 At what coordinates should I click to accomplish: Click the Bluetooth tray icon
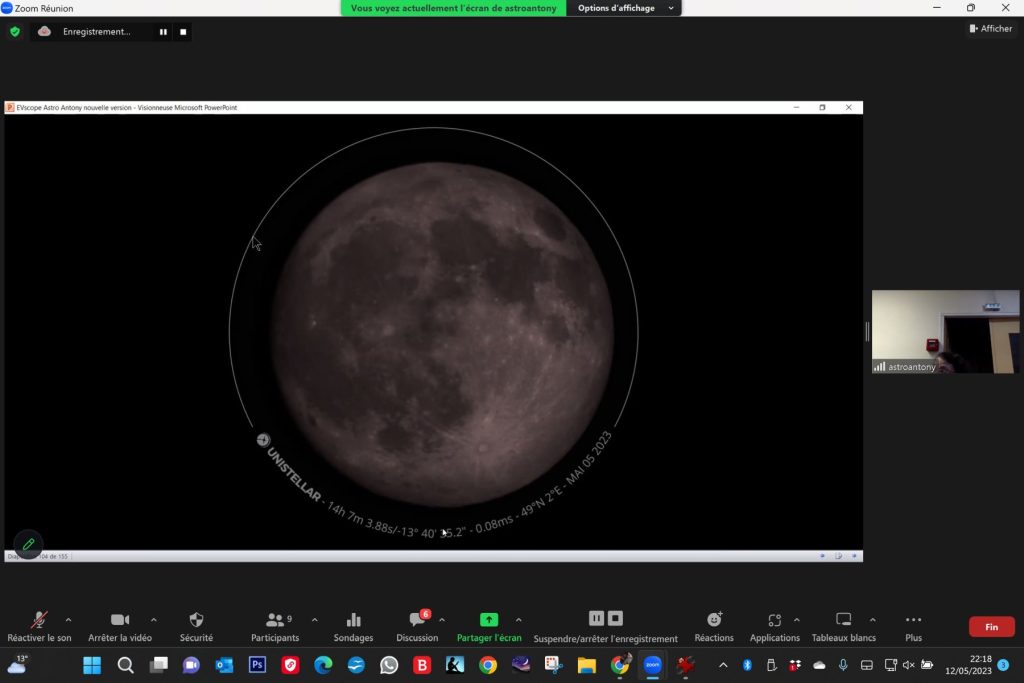coord(747,665)
